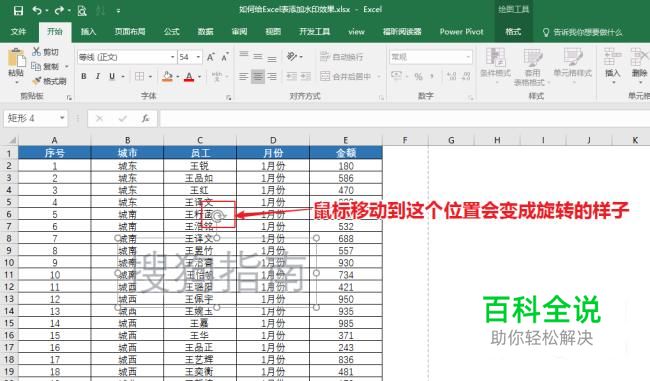This screenshot has height=381, width=650.
Task: Open the 公式 ribbon tab
Action: point(171,32)
